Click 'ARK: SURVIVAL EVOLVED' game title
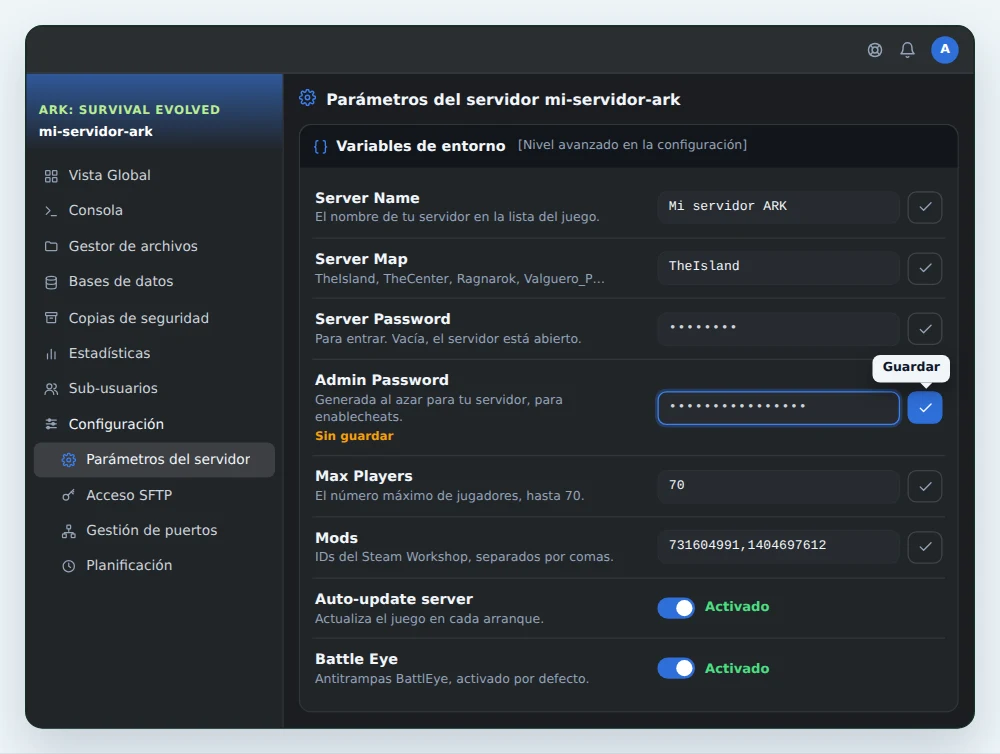The image size is (1000, 754). 129,110
